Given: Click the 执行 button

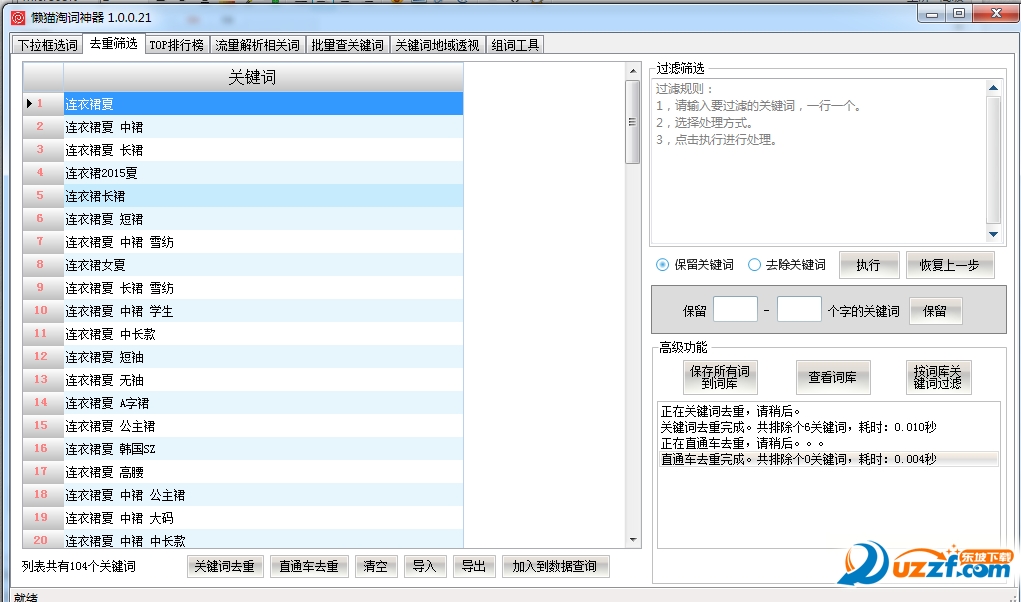Looking at the screenshot, I should (869, 265).
